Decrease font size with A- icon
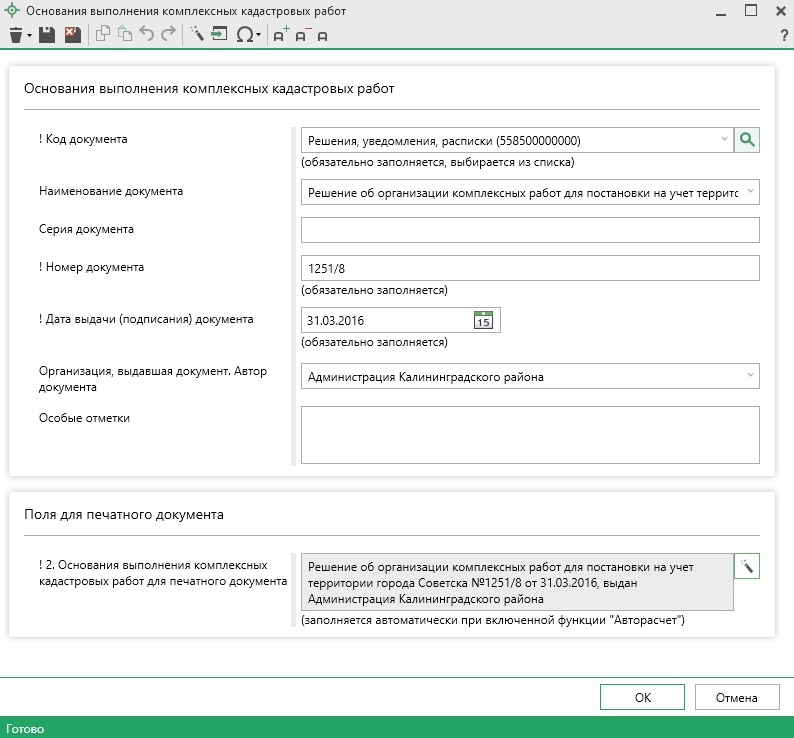Image resolution: width=794 pixels, height=738 pixels. pyautogui.click(x=302, y=35)
